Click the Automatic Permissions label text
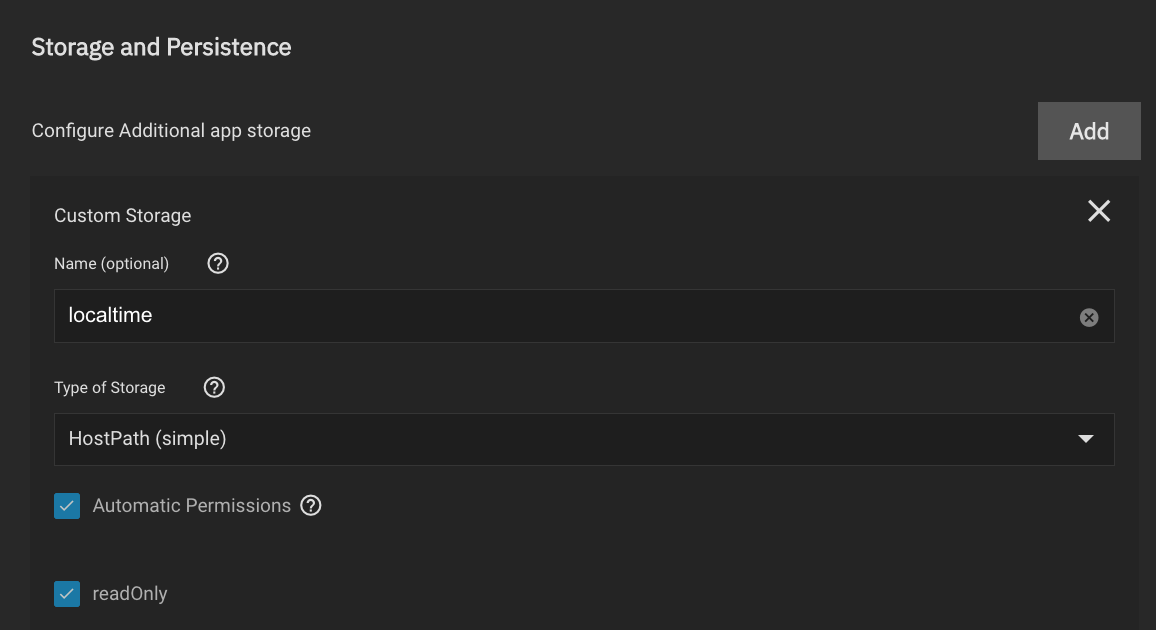Image resolution: width=1156 pixels, height=630 pixels. pos(192,505)
